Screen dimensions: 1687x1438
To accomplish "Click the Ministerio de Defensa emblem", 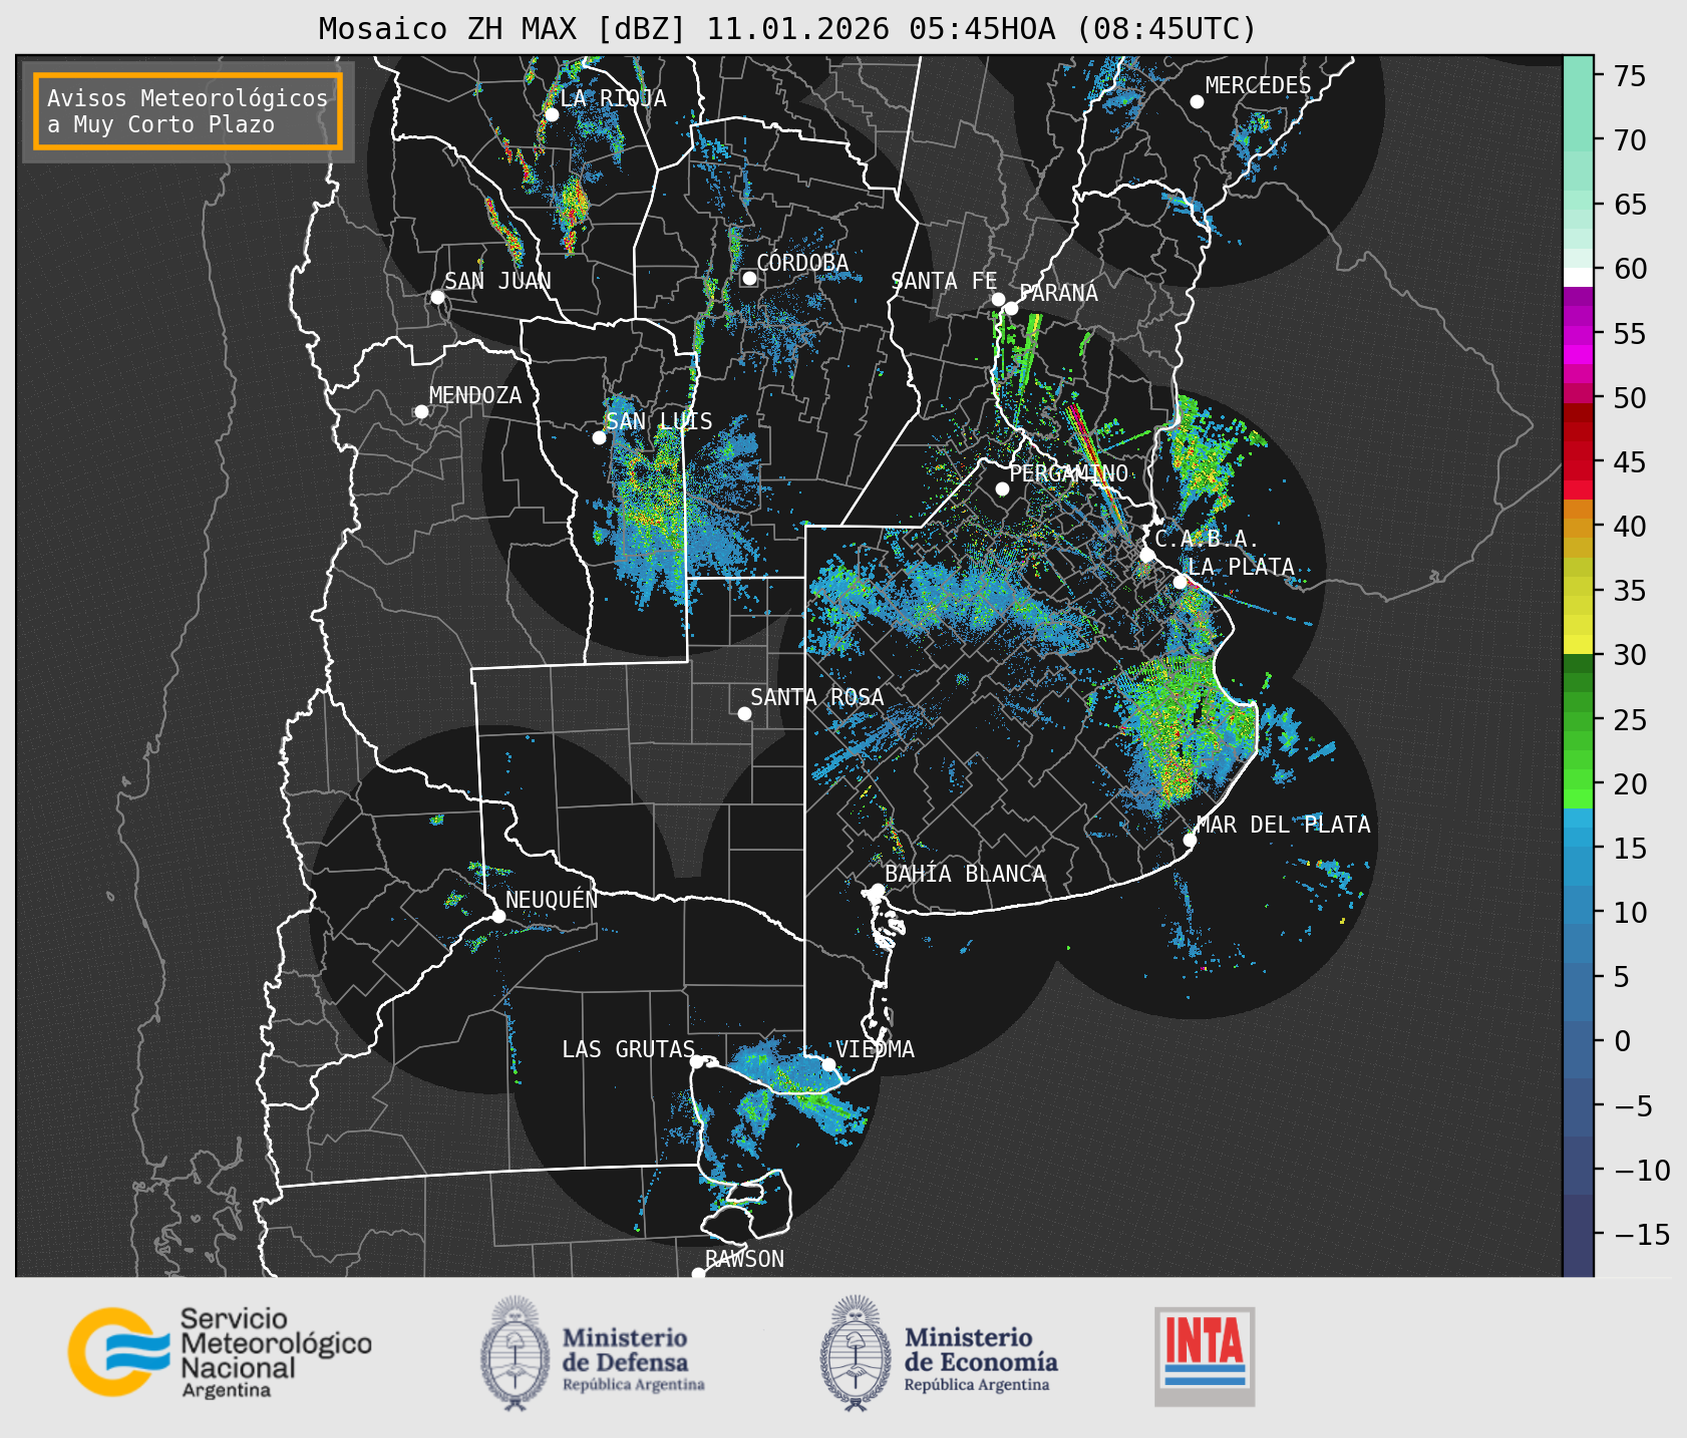I will (515, 1353).
